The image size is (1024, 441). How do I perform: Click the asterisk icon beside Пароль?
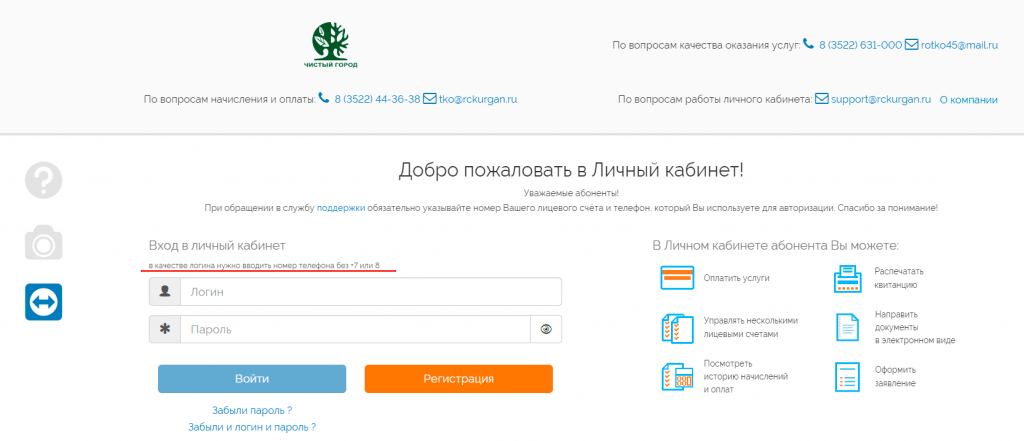coord(165,329)
